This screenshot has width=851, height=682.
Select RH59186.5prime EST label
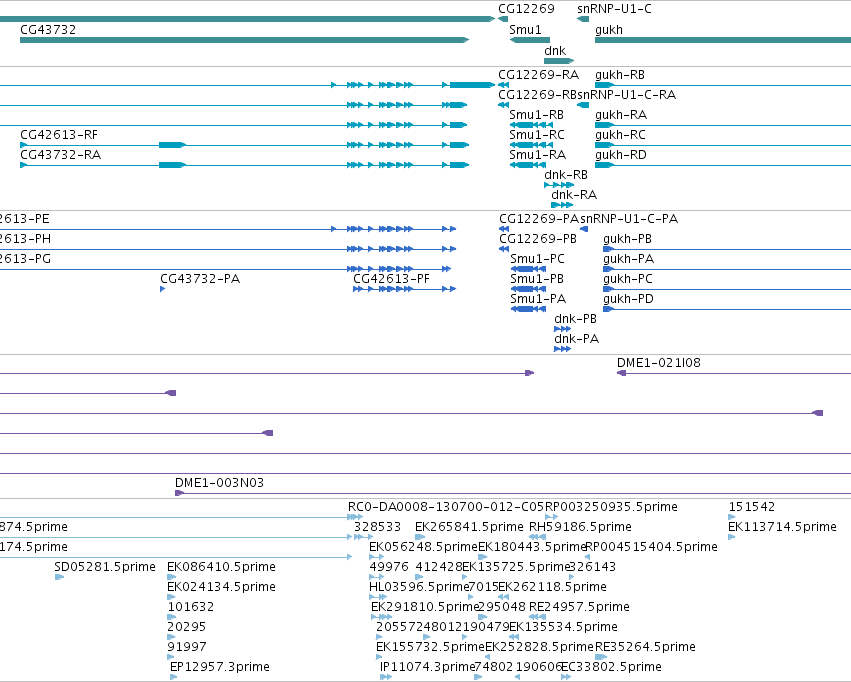(x=580, y=527)
